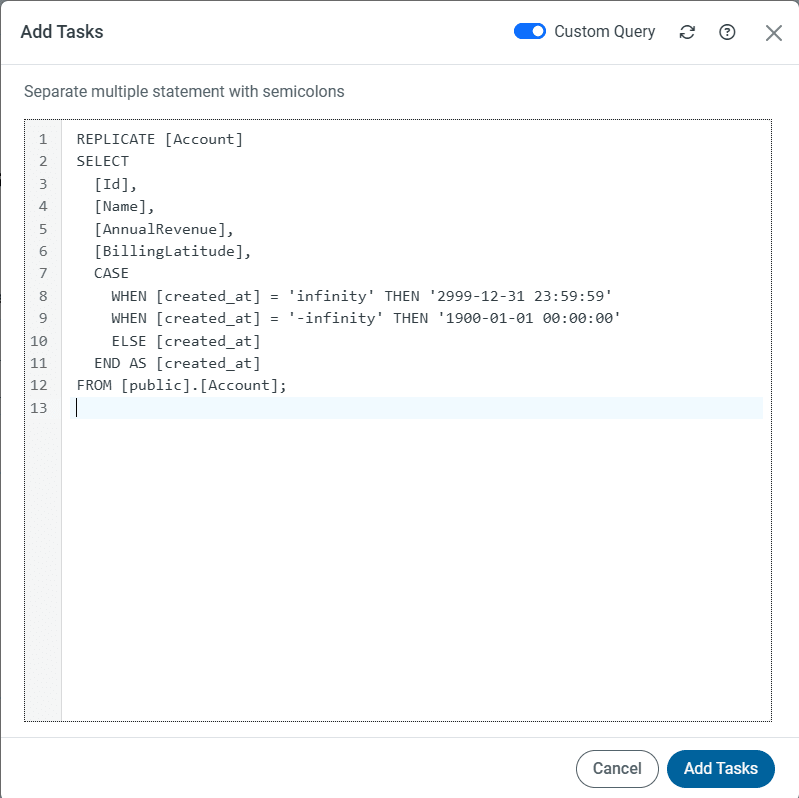Click the FROM [public].[Account] line

pos(181,385)
